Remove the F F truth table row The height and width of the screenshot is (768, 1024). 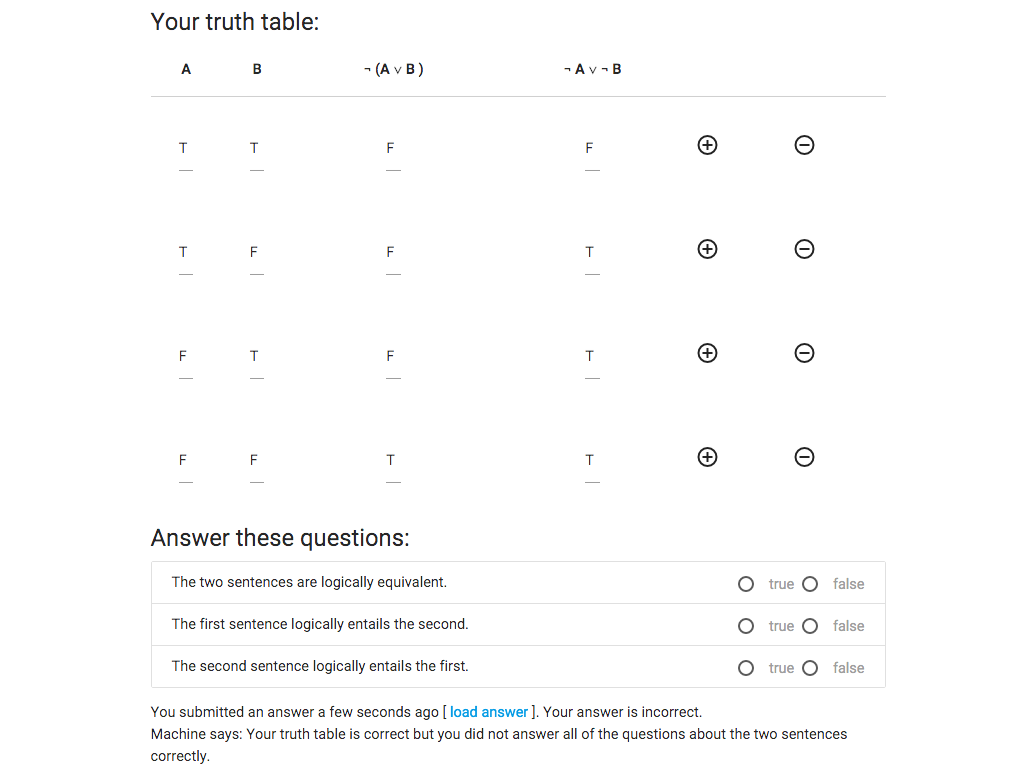tap(804, 458)
